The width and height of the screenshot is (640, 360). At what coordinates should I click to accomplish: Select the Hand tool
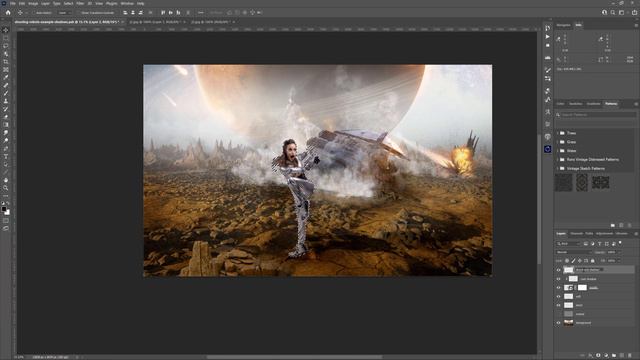[5, 180]
